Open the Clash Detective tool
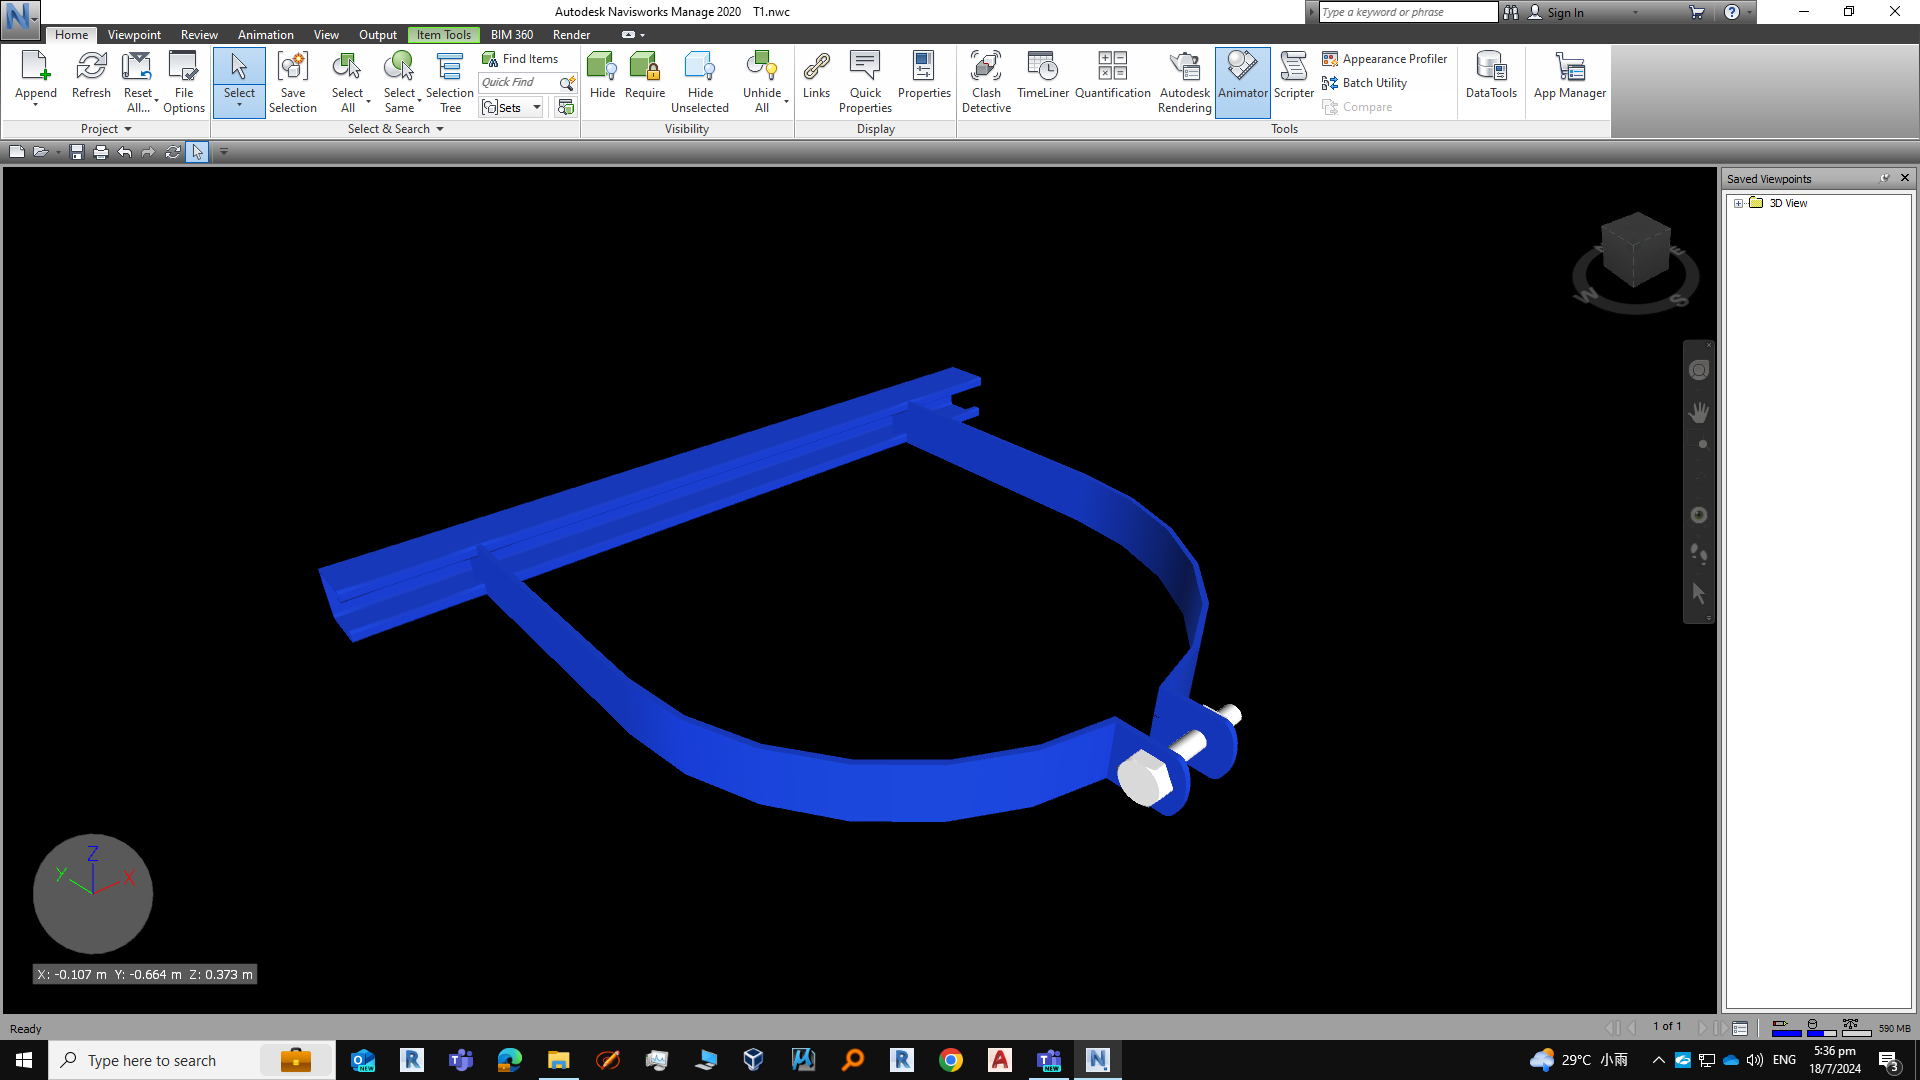Screen dimensions: 1920x1080 pos(986,82)
